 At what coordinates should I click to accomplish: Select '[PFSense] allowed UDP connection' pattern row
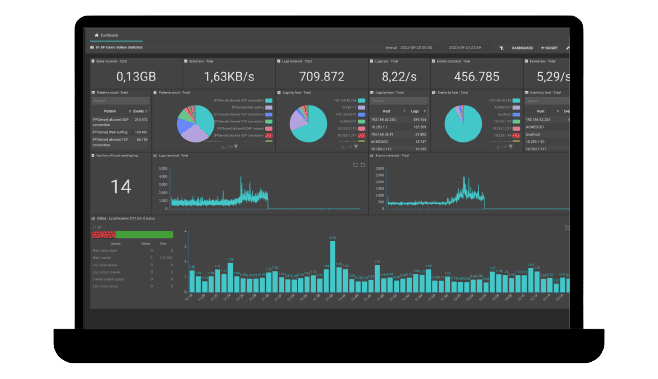(x=120, y=122)
